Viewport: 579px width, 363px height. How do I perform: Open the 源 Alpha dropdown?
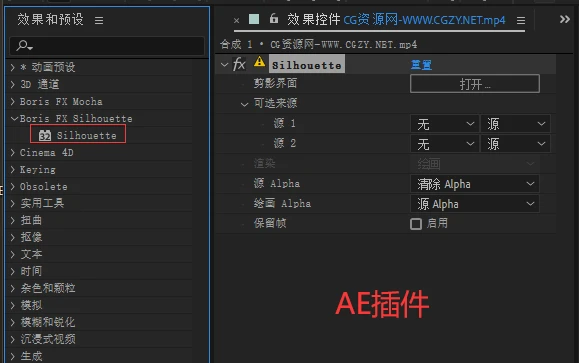(x=474, y=184)
